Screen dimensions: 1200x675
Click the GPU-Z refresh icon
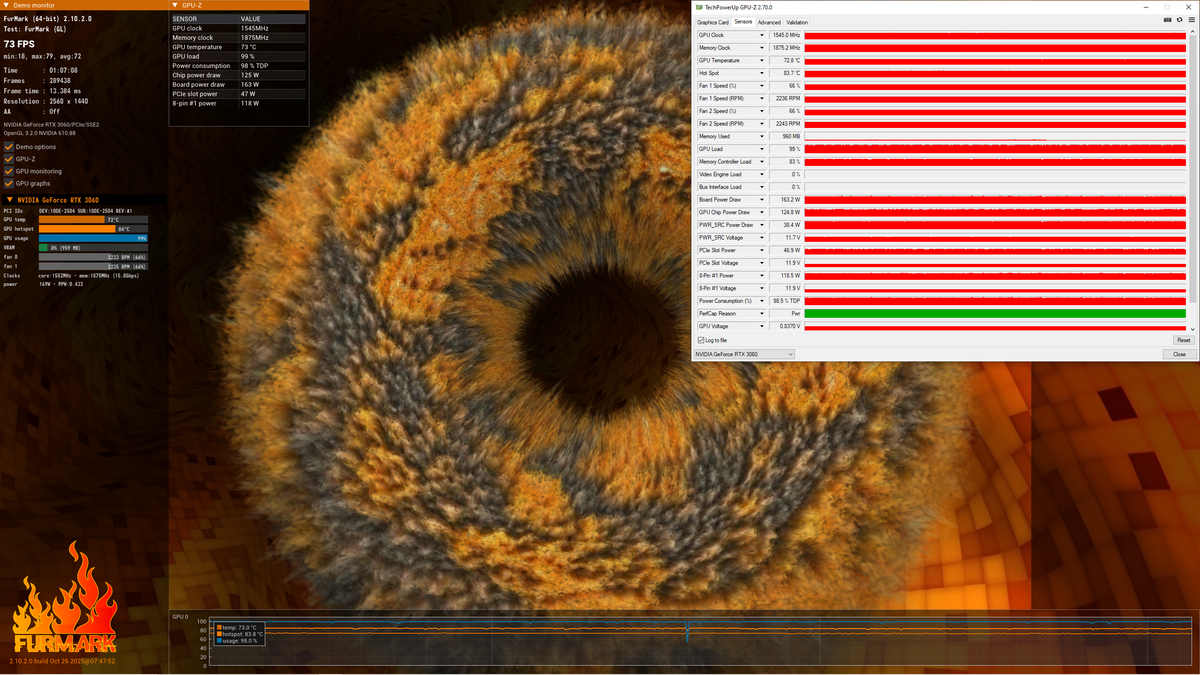[x=1178, y=20]
